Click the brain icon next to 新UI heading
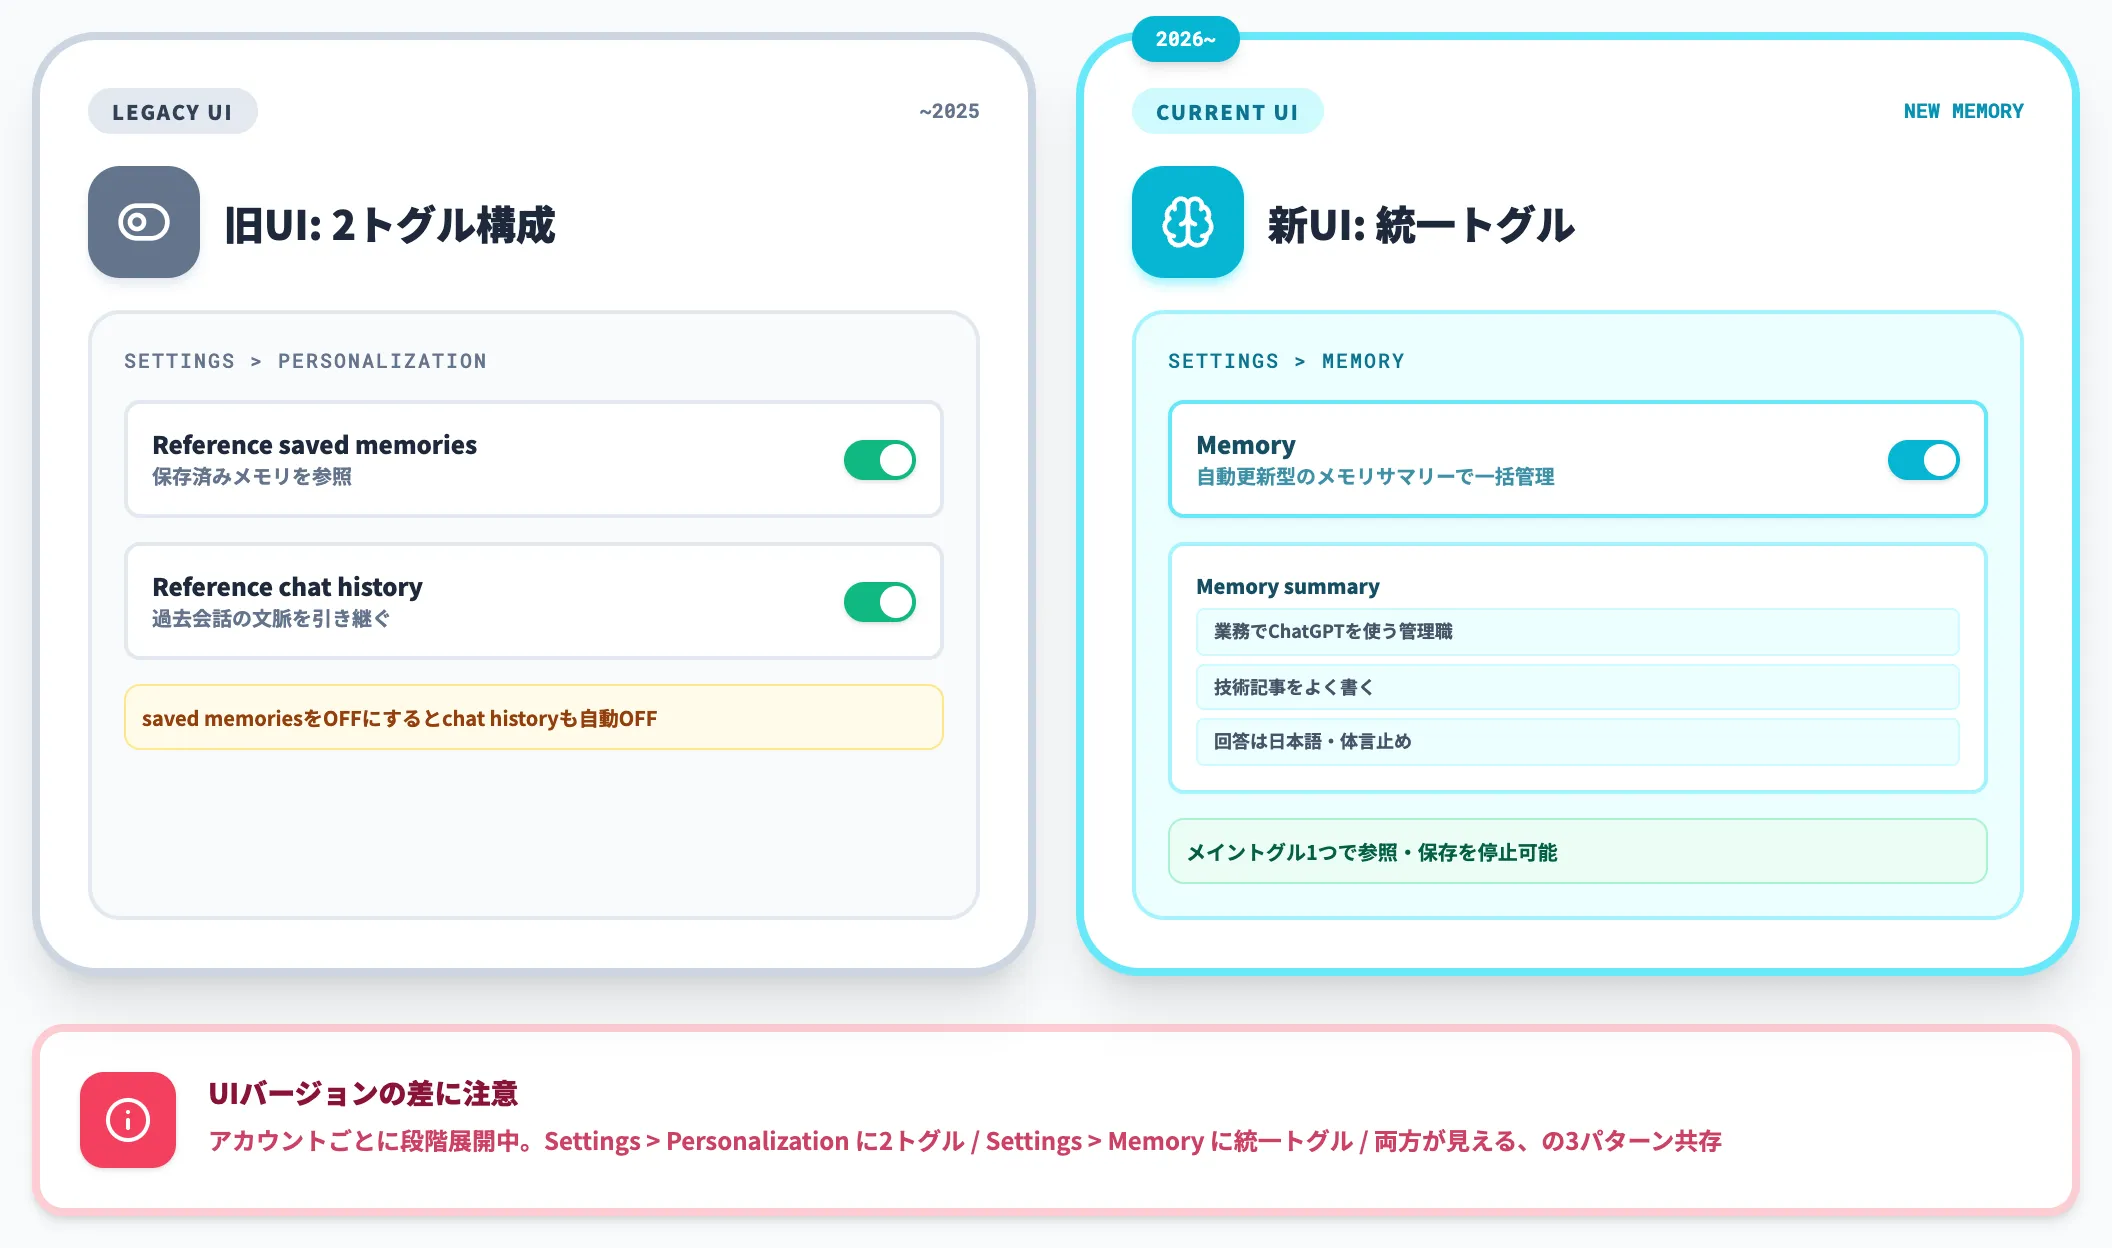This screenshot has width=2112, height=1248. click(x=1188, y=222)
